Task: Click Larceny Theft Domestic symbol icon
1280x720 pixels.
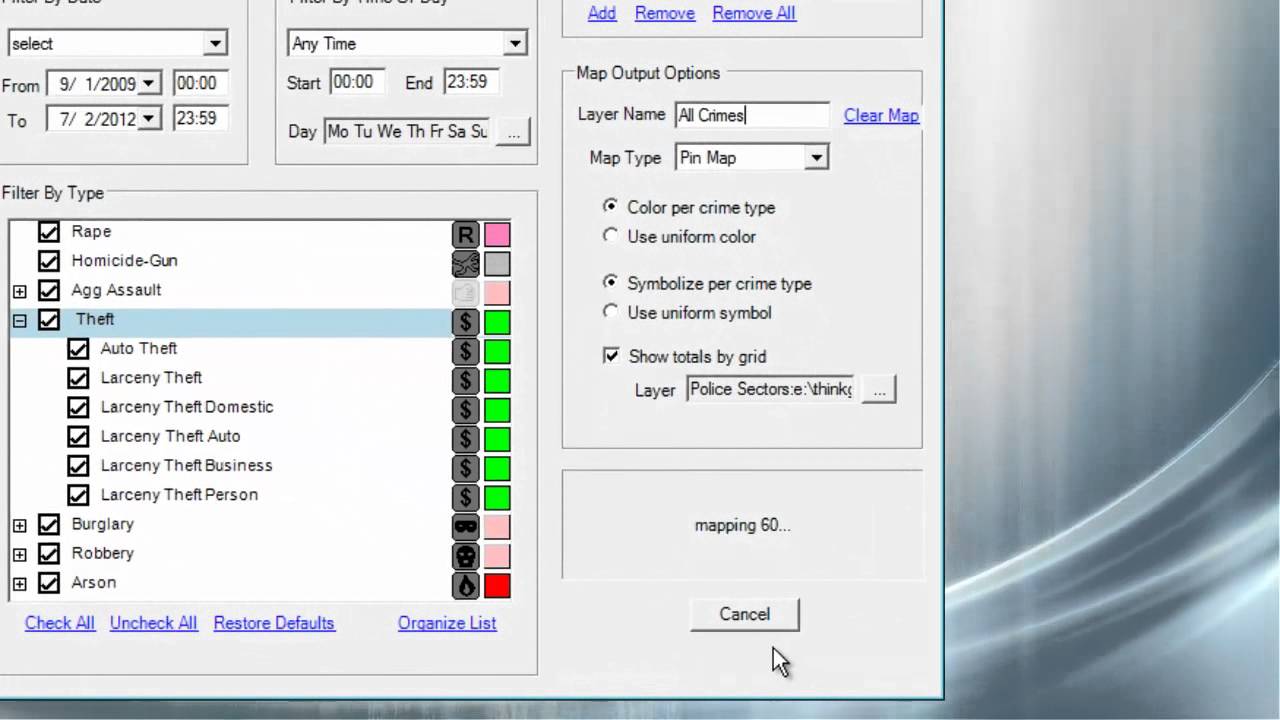Action: pos(466,410)
